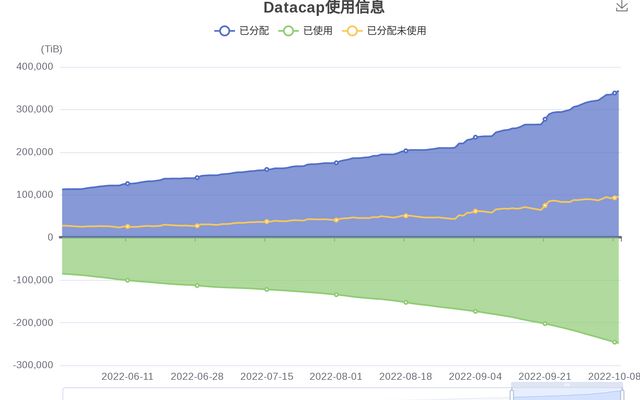Click the download chart image icon
Screen dimensions: 640x400
pyautogui.click(x=621, y=5)
